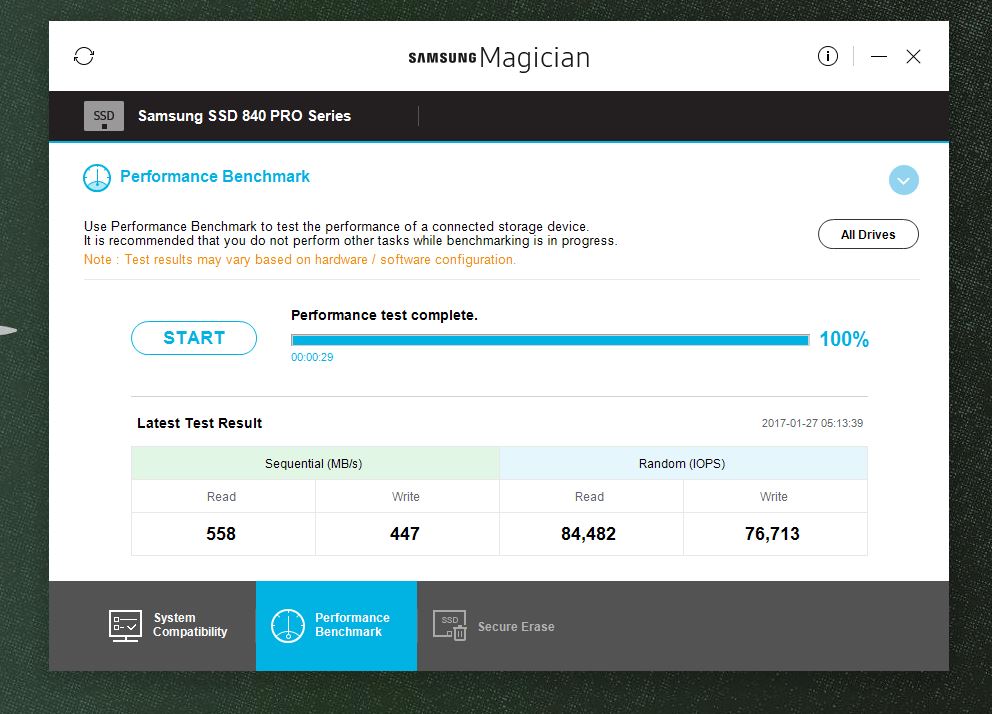Switch to the Performance Benchmark bottom tab

point(337,625)
